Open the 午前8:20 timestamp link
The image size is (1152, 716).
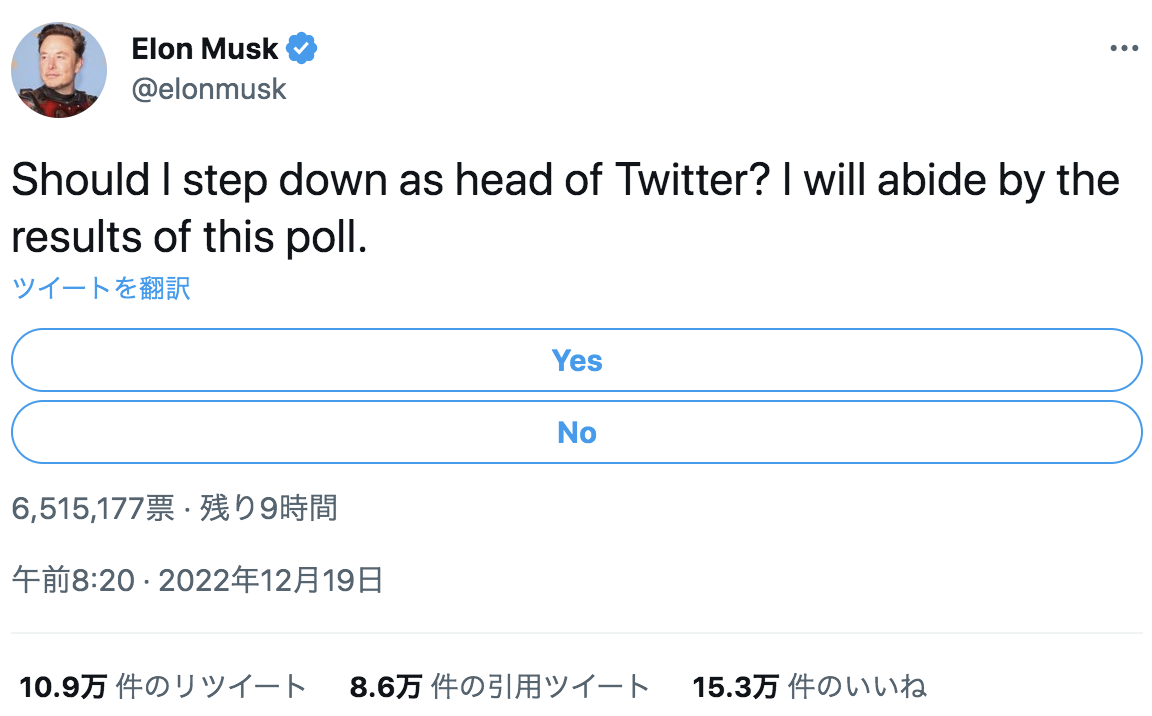tap(73, 580)
